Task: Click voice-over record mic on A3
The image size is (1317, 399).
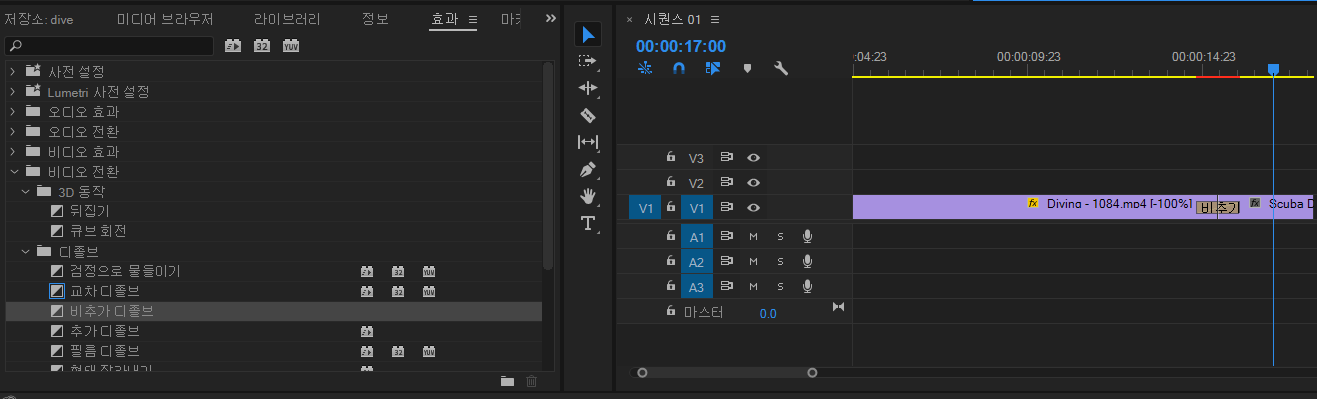Action: click(807, 287)
